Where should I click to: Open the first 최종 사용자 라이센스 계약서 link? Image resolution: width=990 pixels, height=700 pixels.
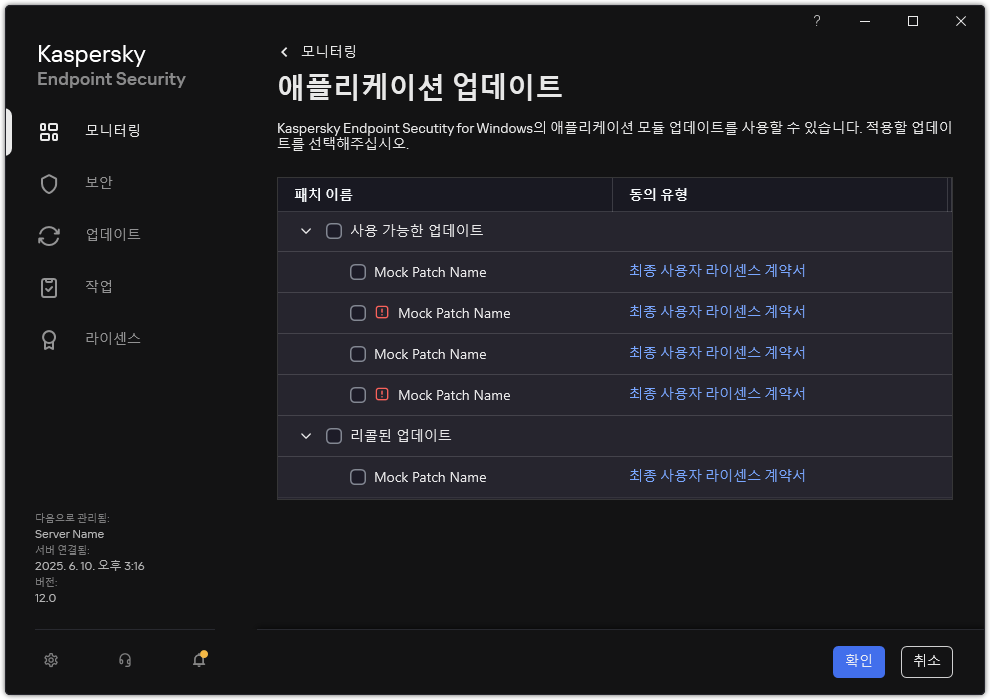coord(720,269)
